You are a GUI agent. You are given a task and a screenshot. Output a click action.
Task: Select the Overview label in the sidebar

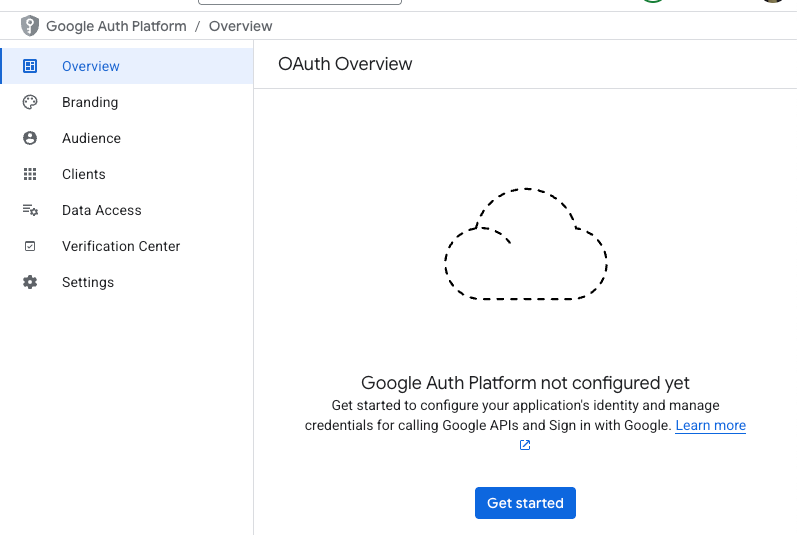tap(90, 66)
